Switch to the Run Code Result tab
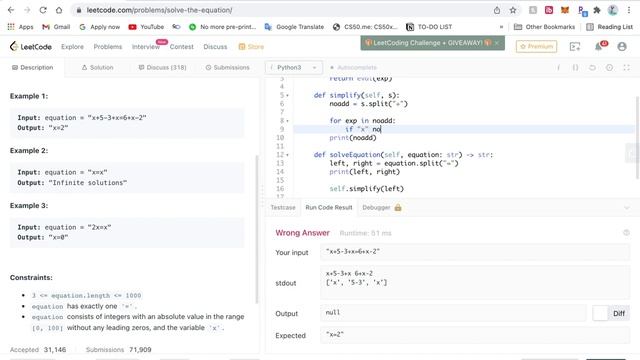 tap(329, 207)
